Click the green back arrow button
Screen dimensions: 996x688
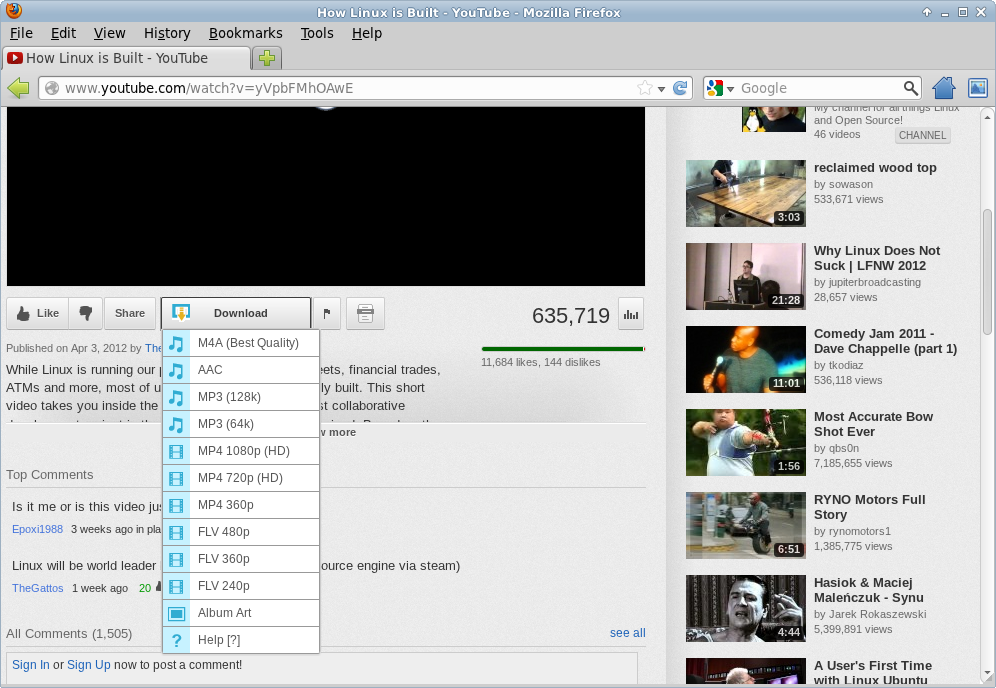[x=18, y=88]
